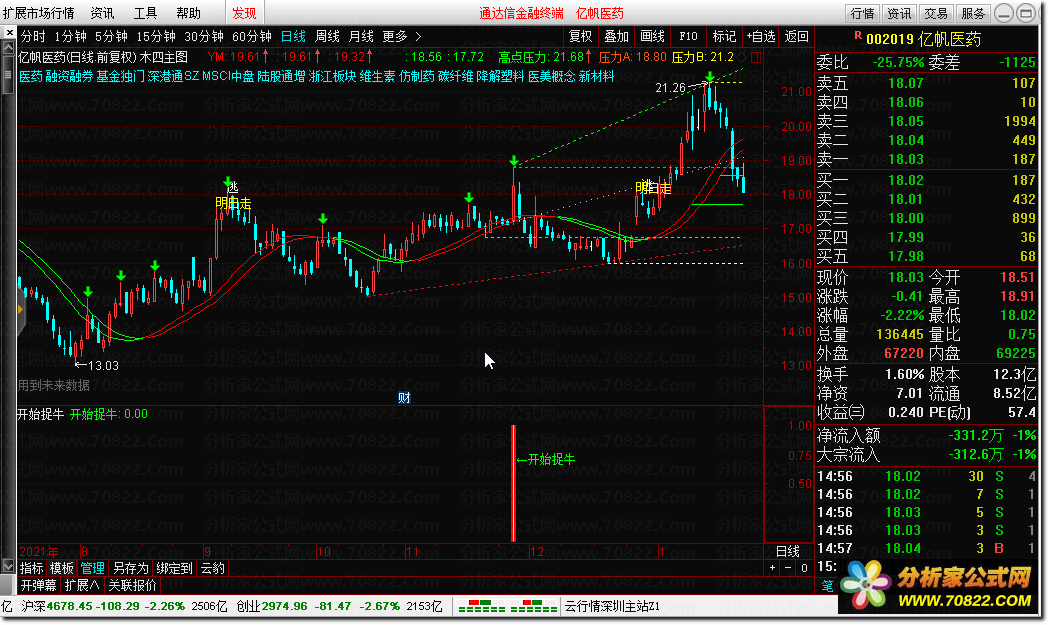Click the red 开始捉牛 signal bar
This screenshot has height=625, width=1050.
(514, 483)
